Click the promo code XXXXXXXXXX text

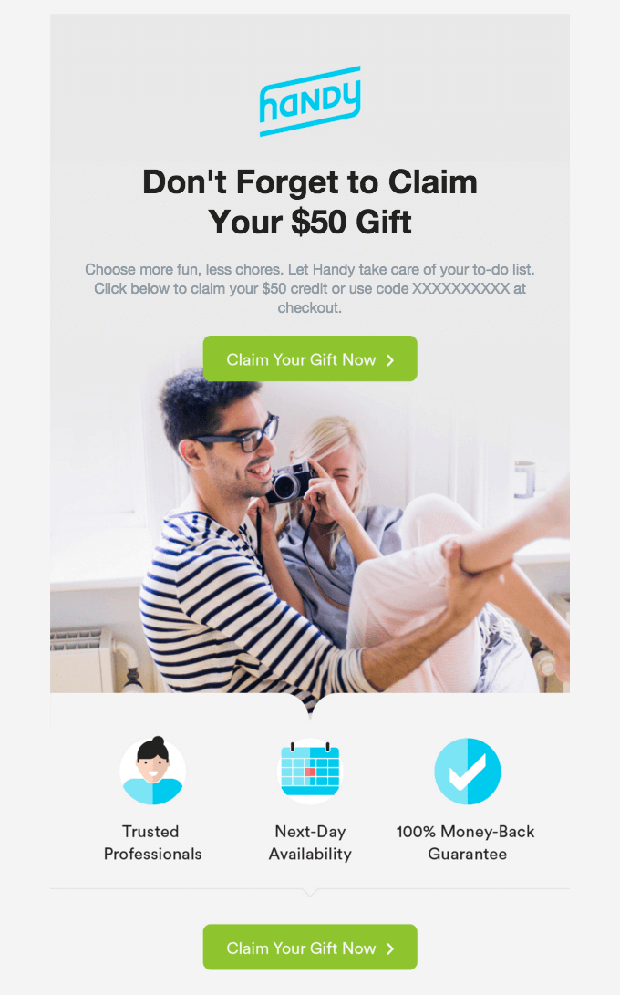461,289
